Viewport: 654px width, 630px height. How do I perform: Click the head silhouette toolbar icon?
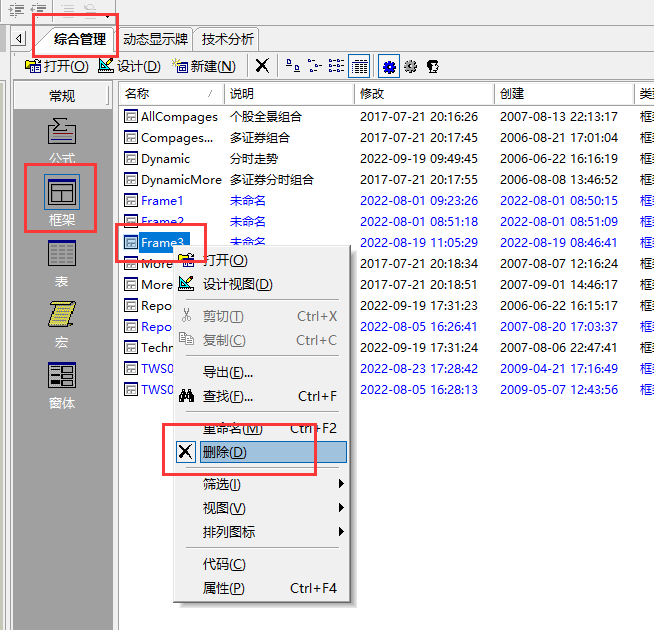pos(433,66)
